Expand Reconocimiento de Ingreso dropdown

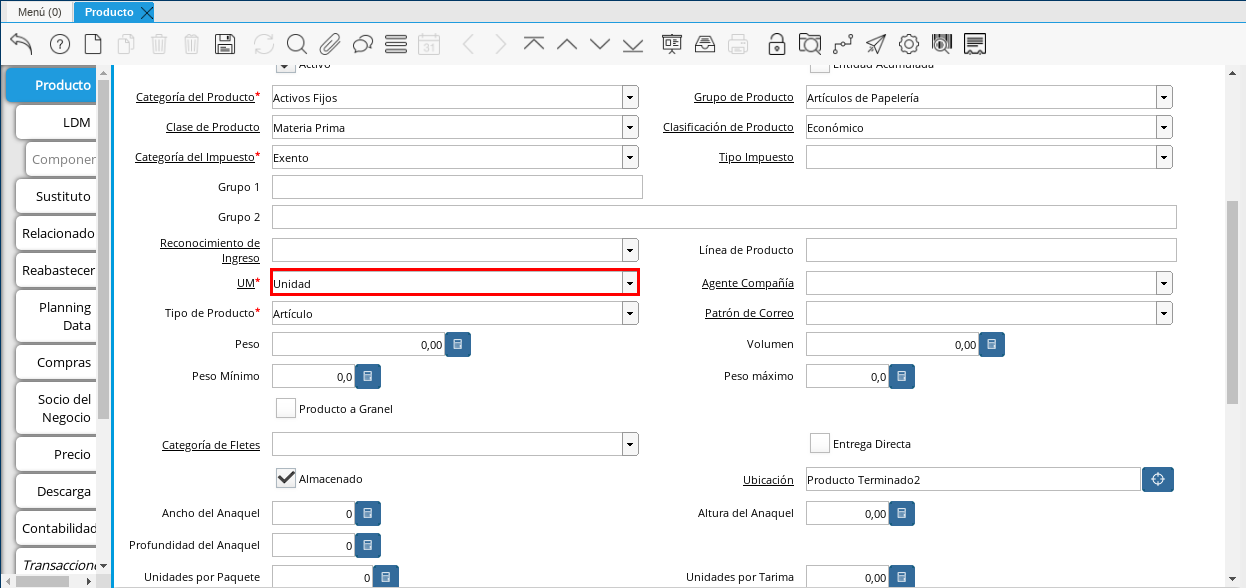630,250
